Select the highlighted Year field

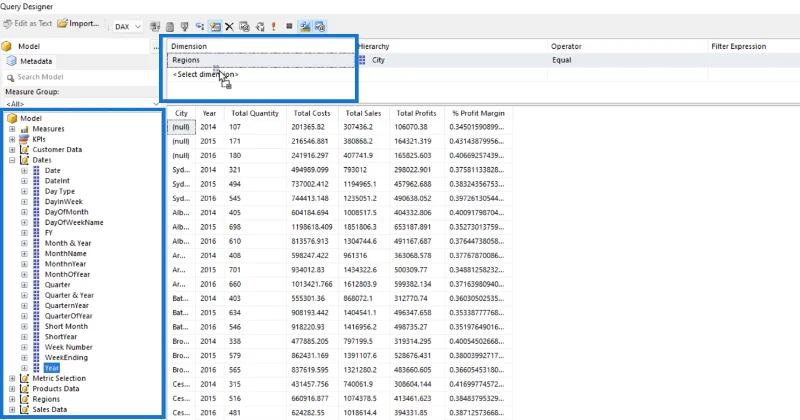pyautogui.click(x=52, y=368)
